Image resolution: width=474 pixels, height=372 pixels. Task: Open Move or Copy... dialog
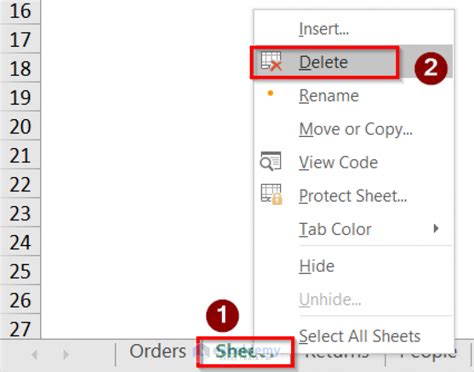pos(356,129)
